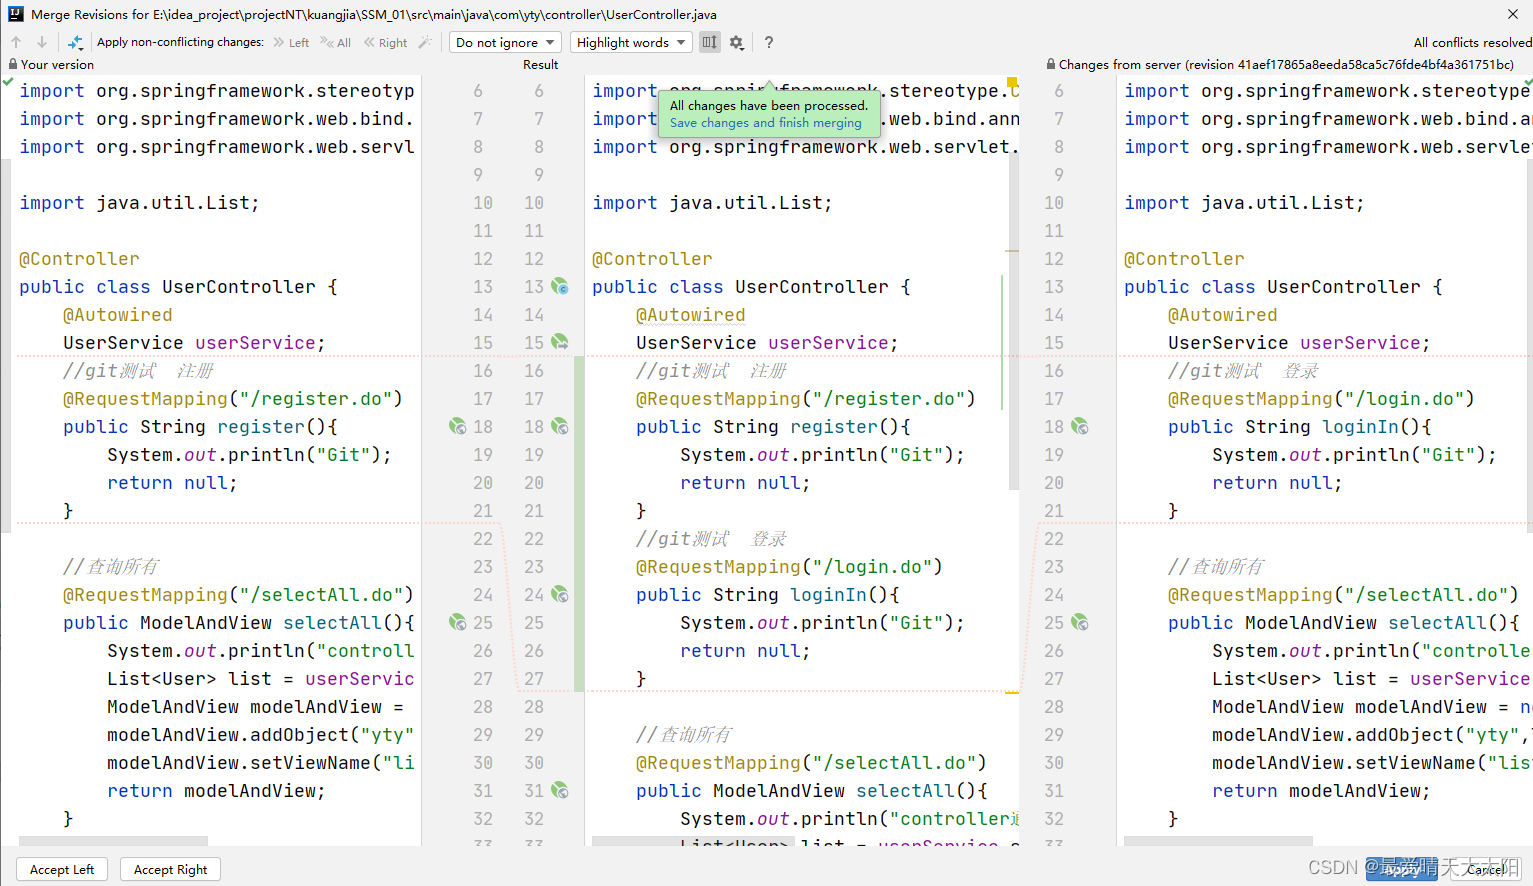Click gutter icon on Result line 13

560,287
